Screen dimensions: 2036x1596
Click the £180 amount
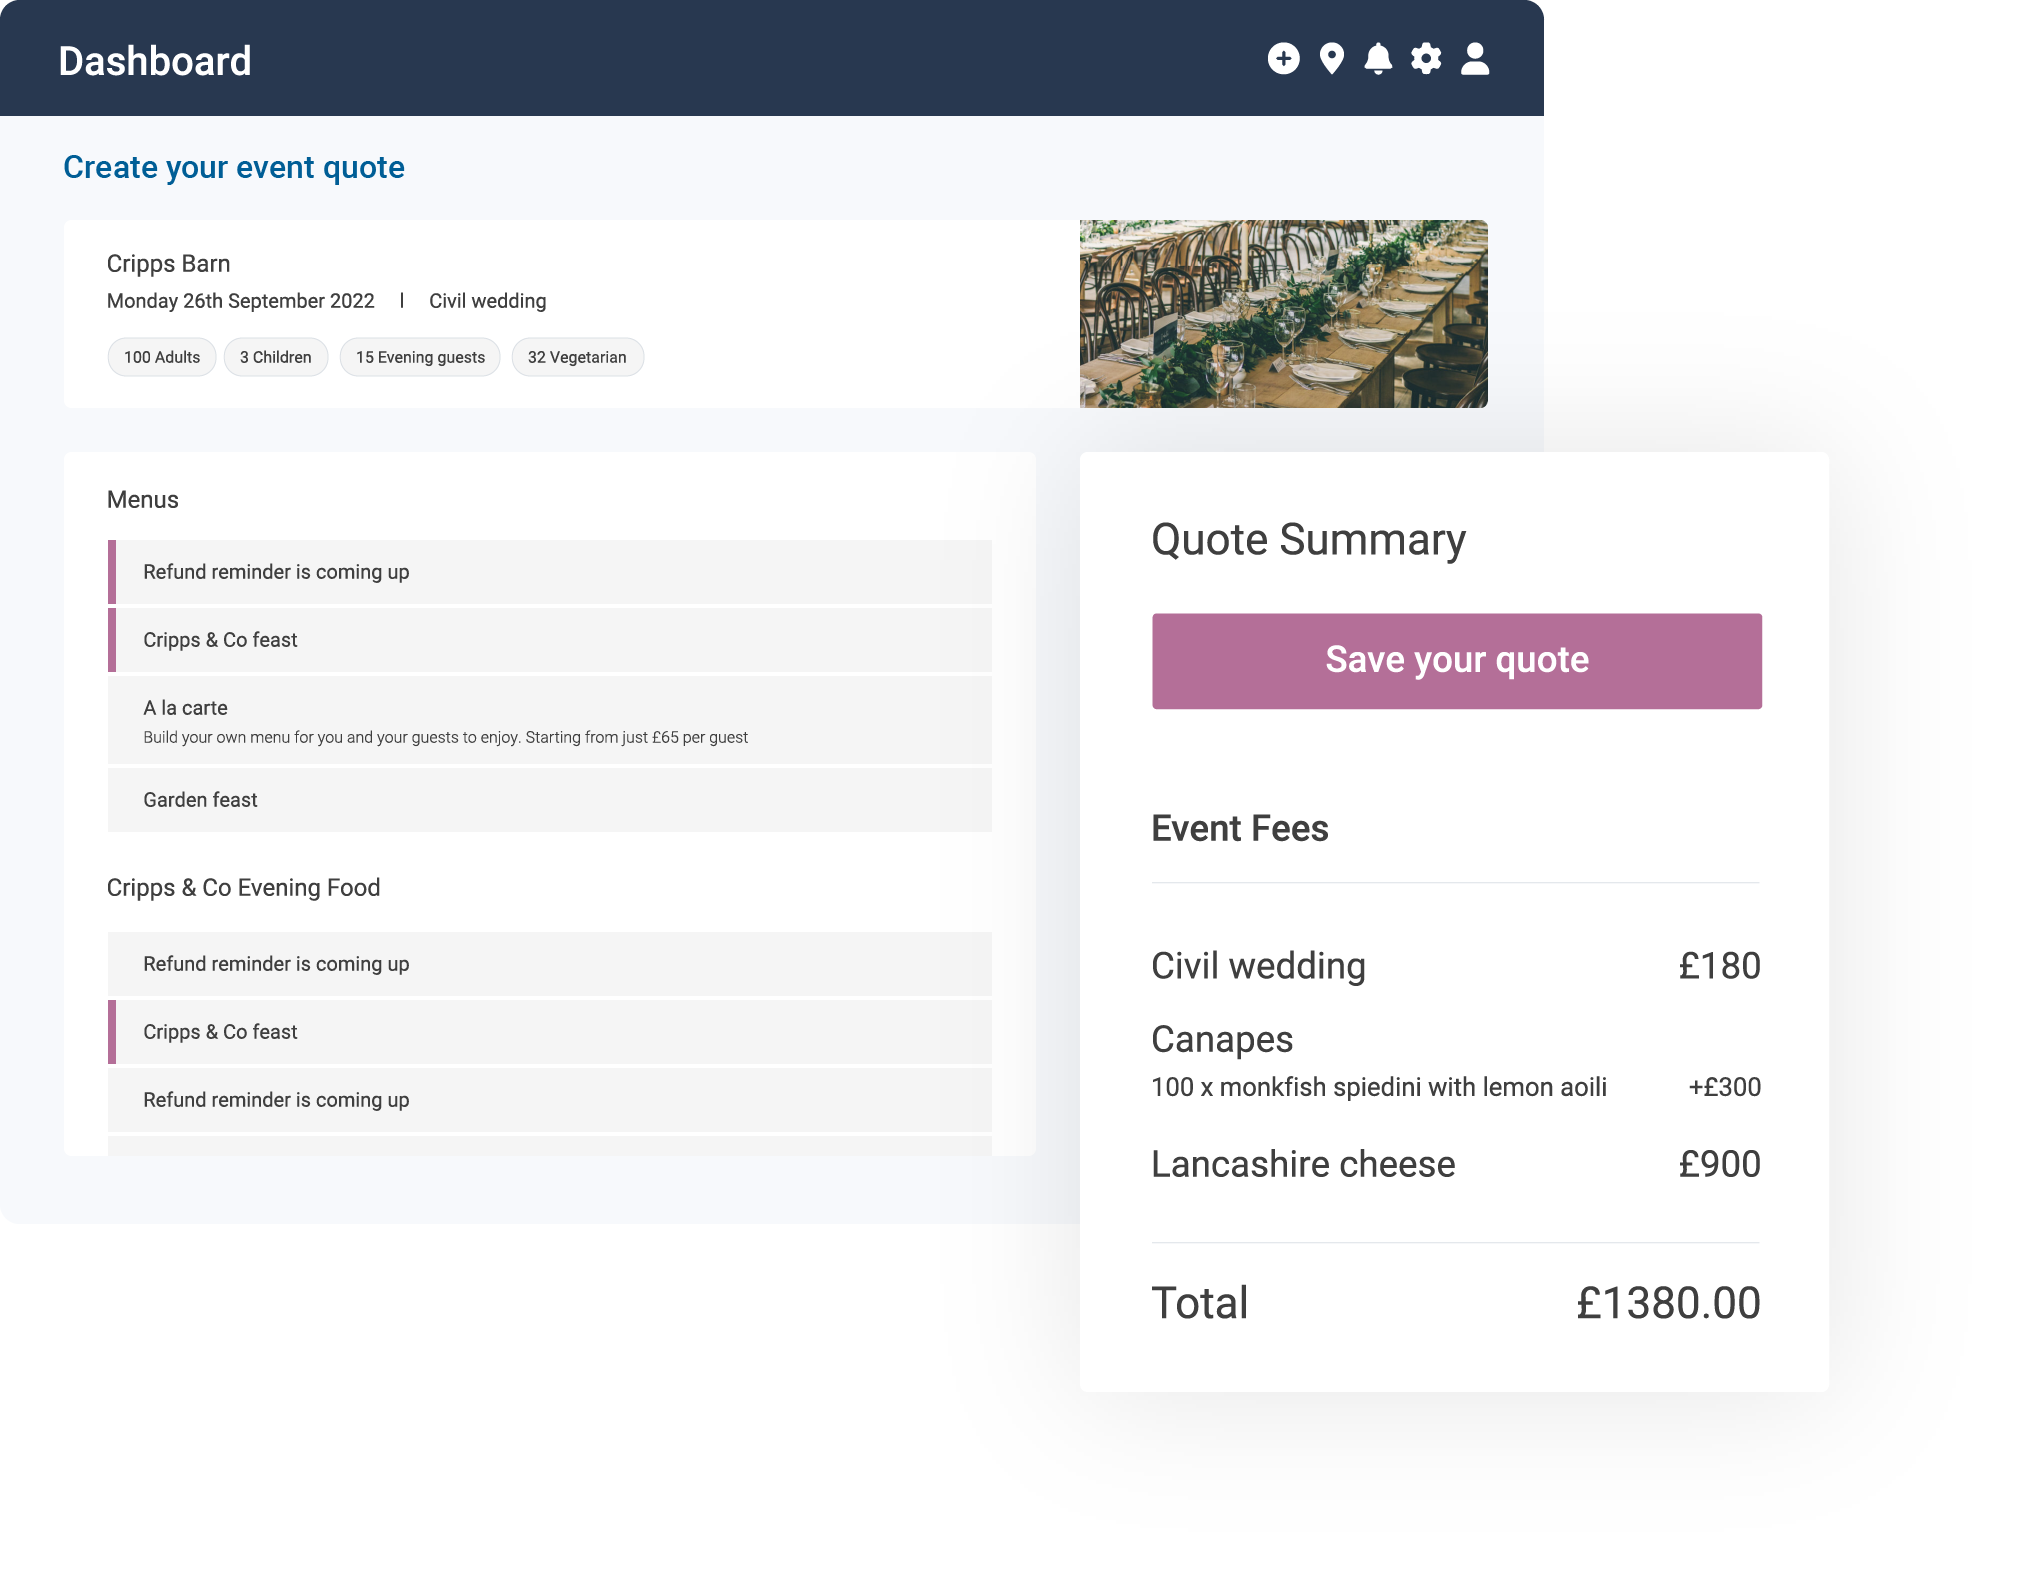[1720, 966]
